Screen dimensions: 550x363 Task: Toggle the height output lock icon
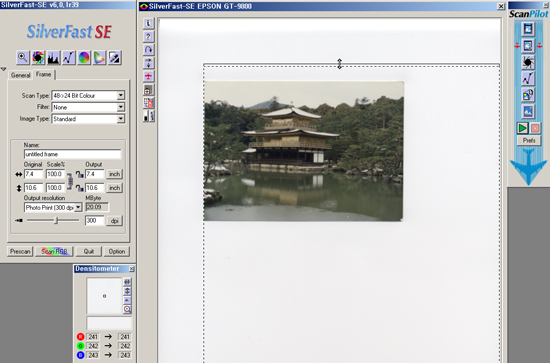tap(80, 188)
